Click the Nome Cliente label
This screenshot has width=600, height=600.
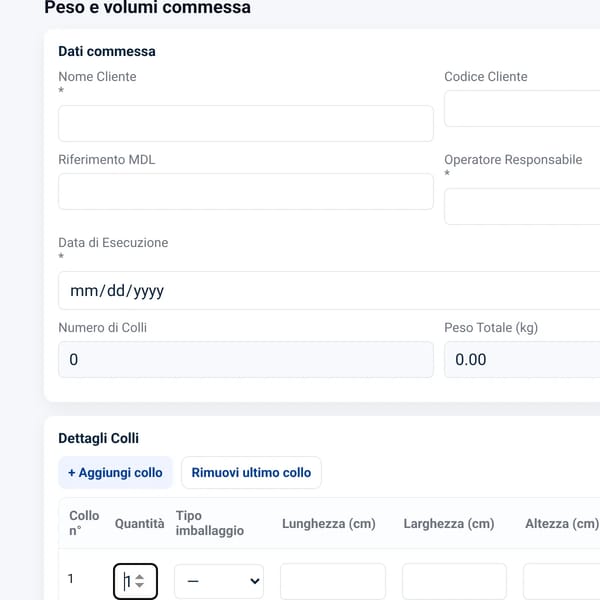(x=97, y=77)
